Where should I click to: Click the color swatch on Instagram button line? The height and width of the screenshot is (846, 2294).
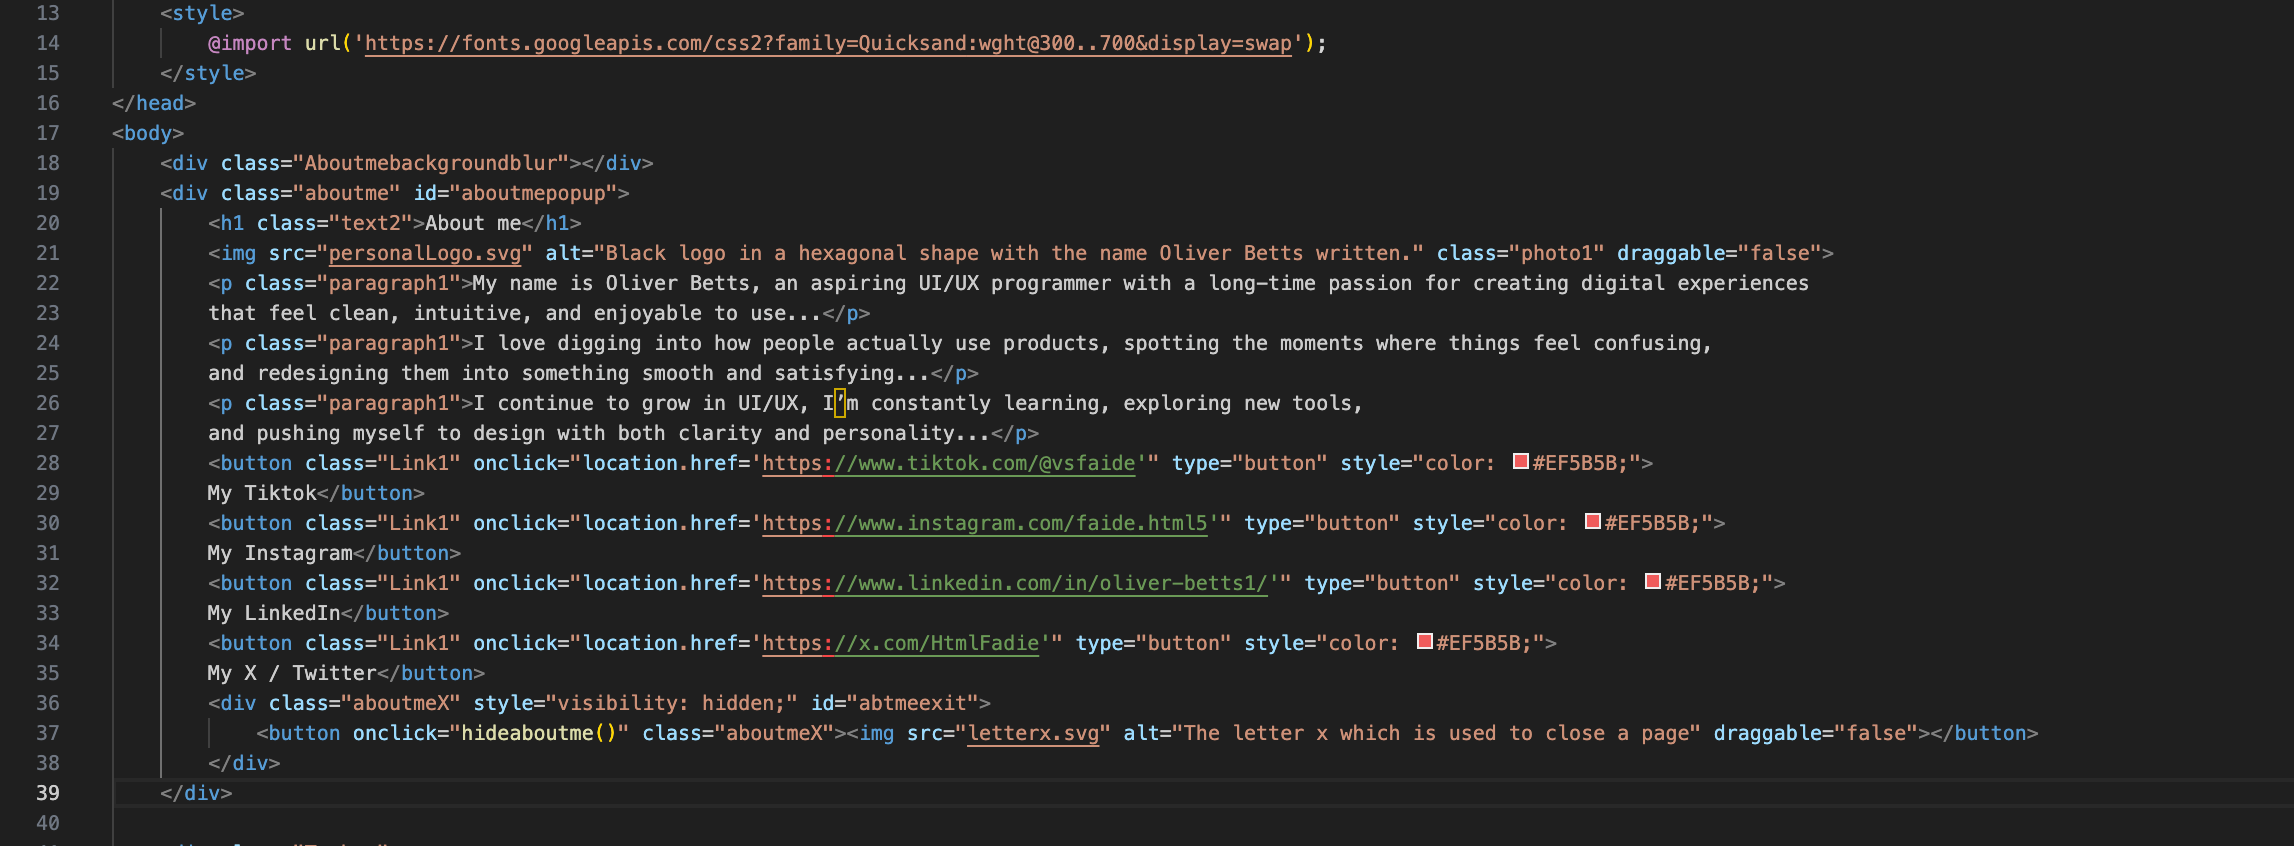coord(1593,522)
